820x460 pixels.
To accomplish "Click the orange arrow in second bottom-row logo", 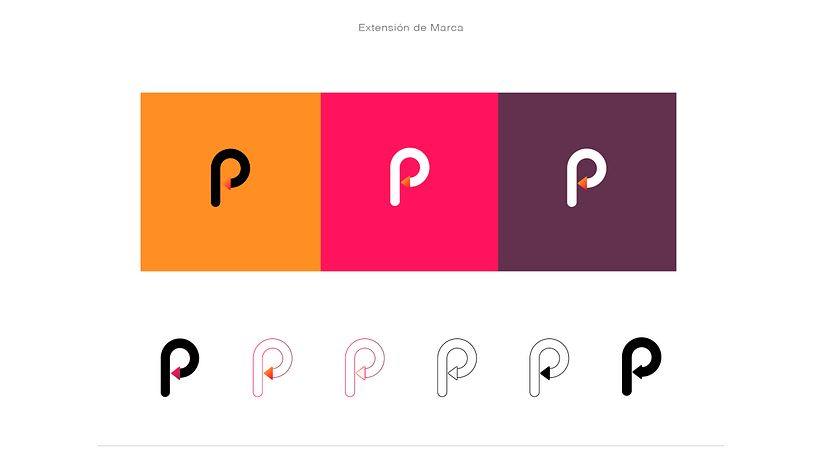I will (x=268, y=373).
